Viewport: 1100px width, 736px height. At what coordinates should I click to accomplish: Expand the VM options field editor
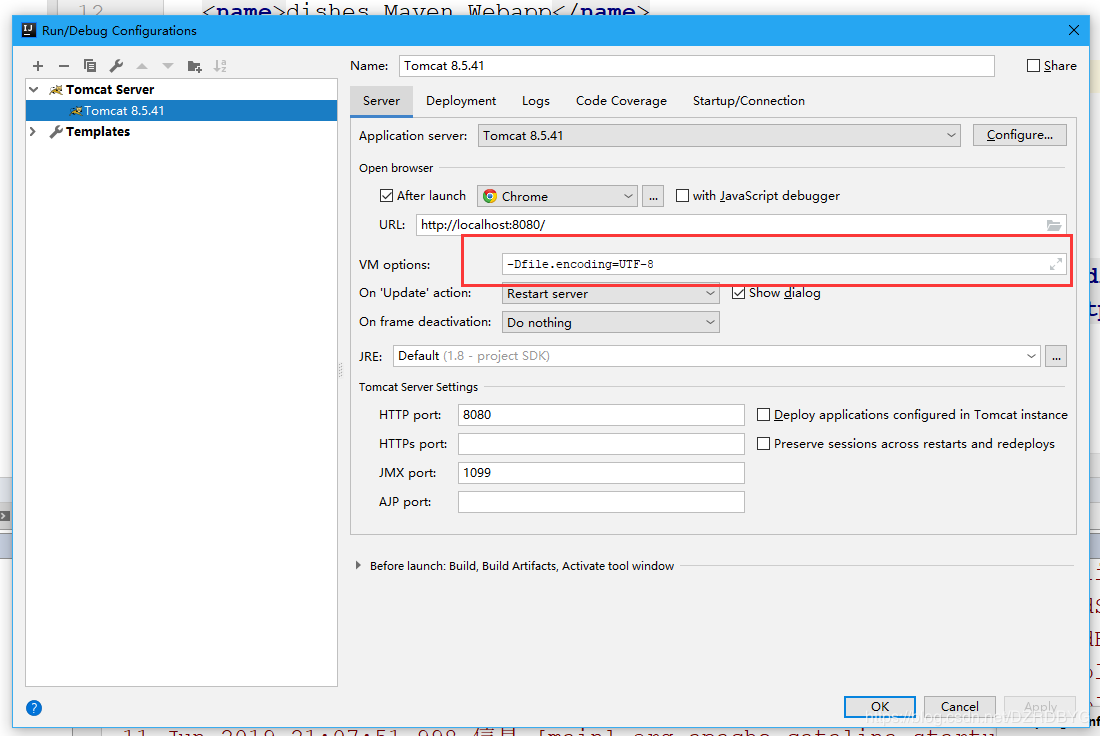[x=1055, y=264]
